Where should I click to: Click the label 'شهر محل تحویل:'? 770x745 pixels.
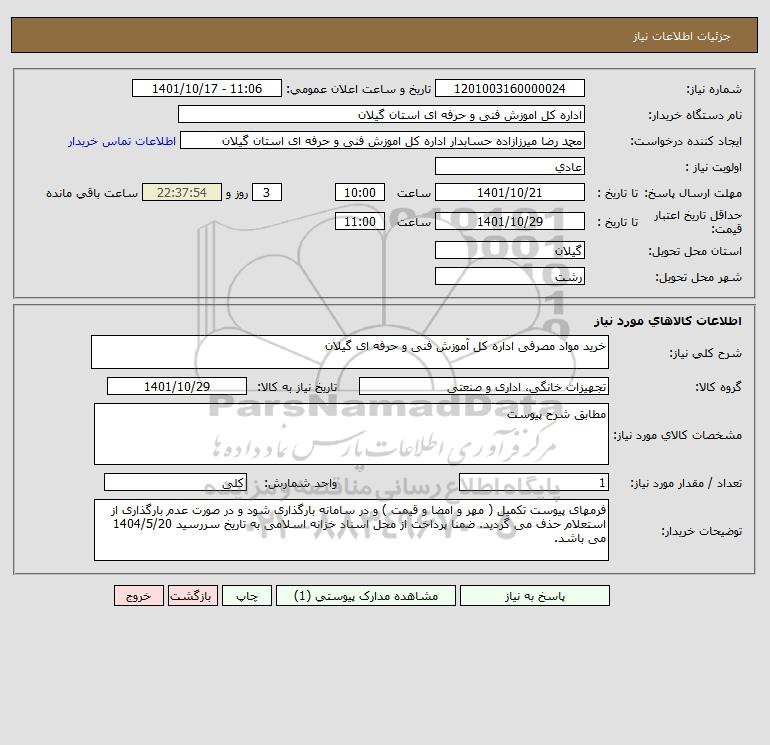pyautogui.click(x=698, y=277)
